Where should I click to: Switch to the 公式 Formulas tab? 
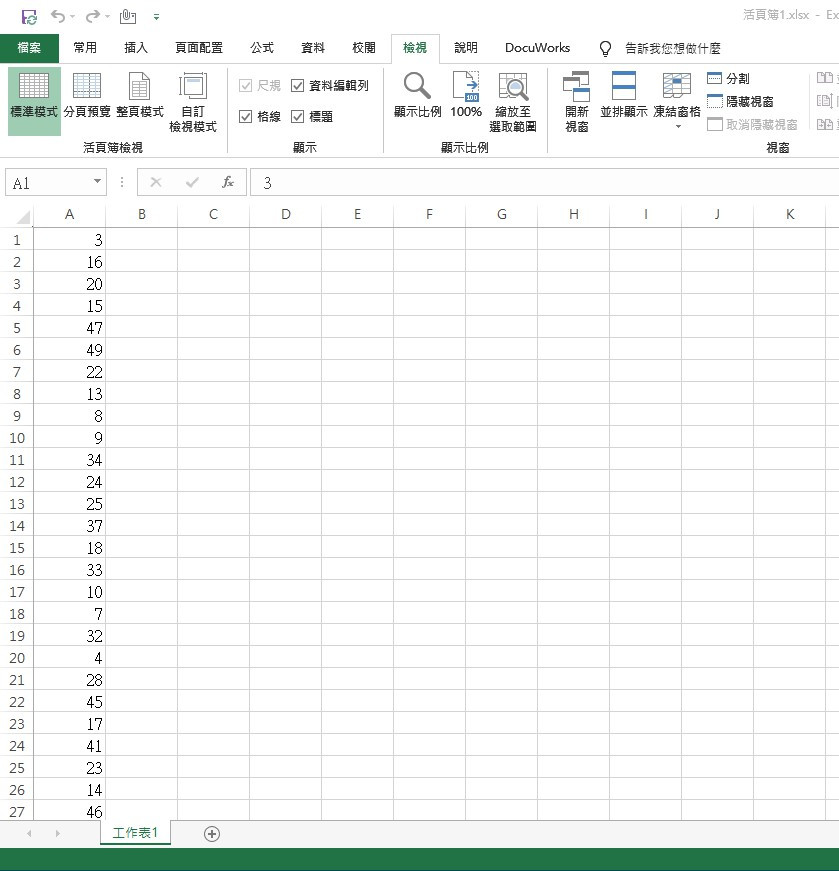pos(262,48)
